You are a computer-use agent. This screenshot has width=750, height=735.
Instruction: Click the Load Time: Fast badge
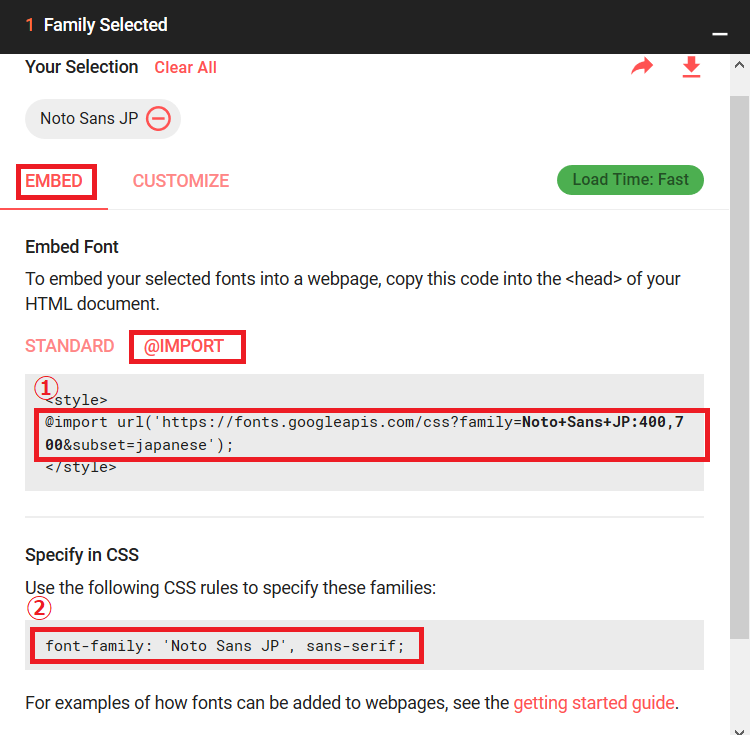coord(630,180)
